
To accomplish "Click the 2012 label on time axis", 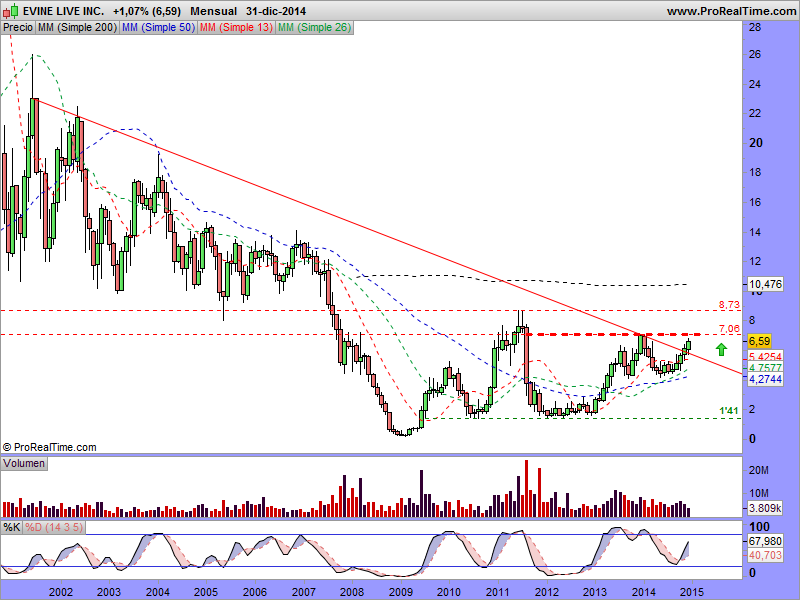I will click(546, 592).
